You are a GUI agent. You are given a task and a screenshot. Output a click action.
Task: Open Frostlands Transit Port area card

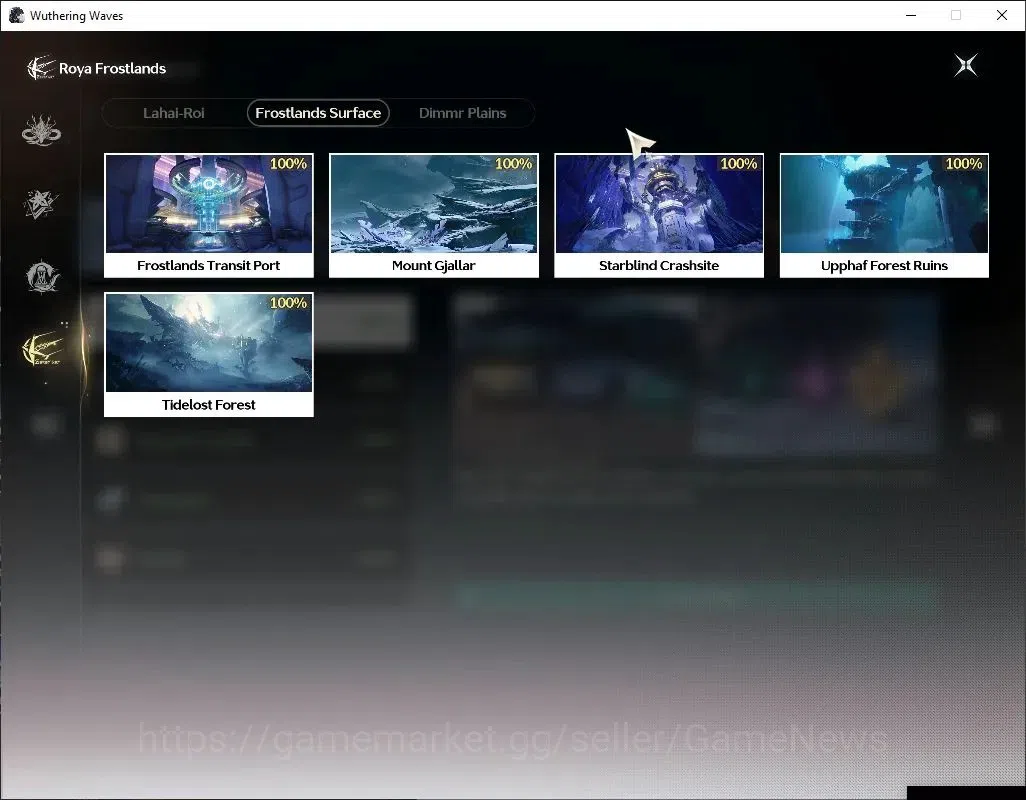click(209, 215)
